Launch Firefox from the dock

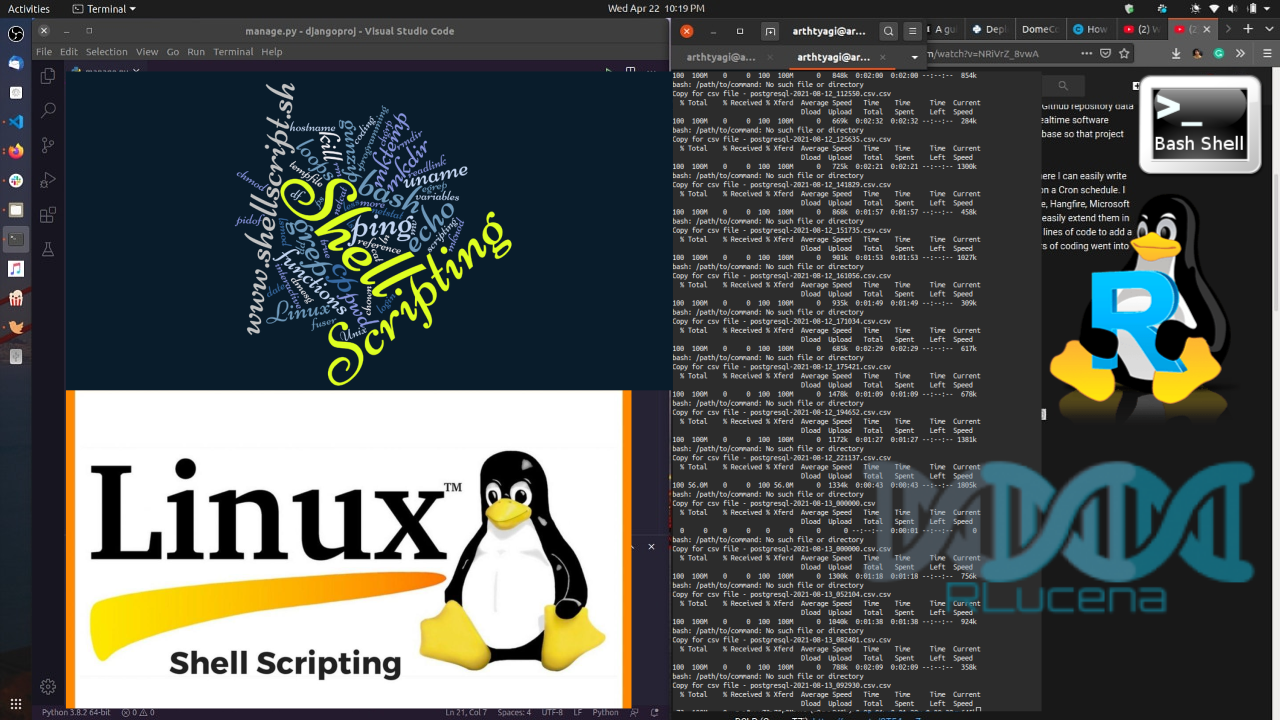[x=16, y=151]
